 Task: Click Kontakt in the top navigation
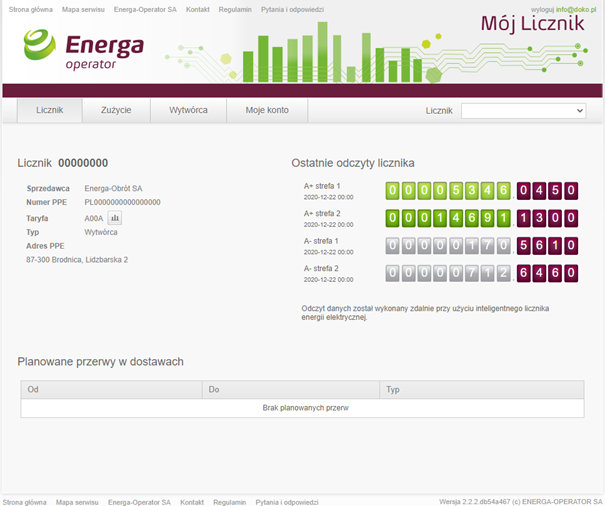click(x=198, y=10)
